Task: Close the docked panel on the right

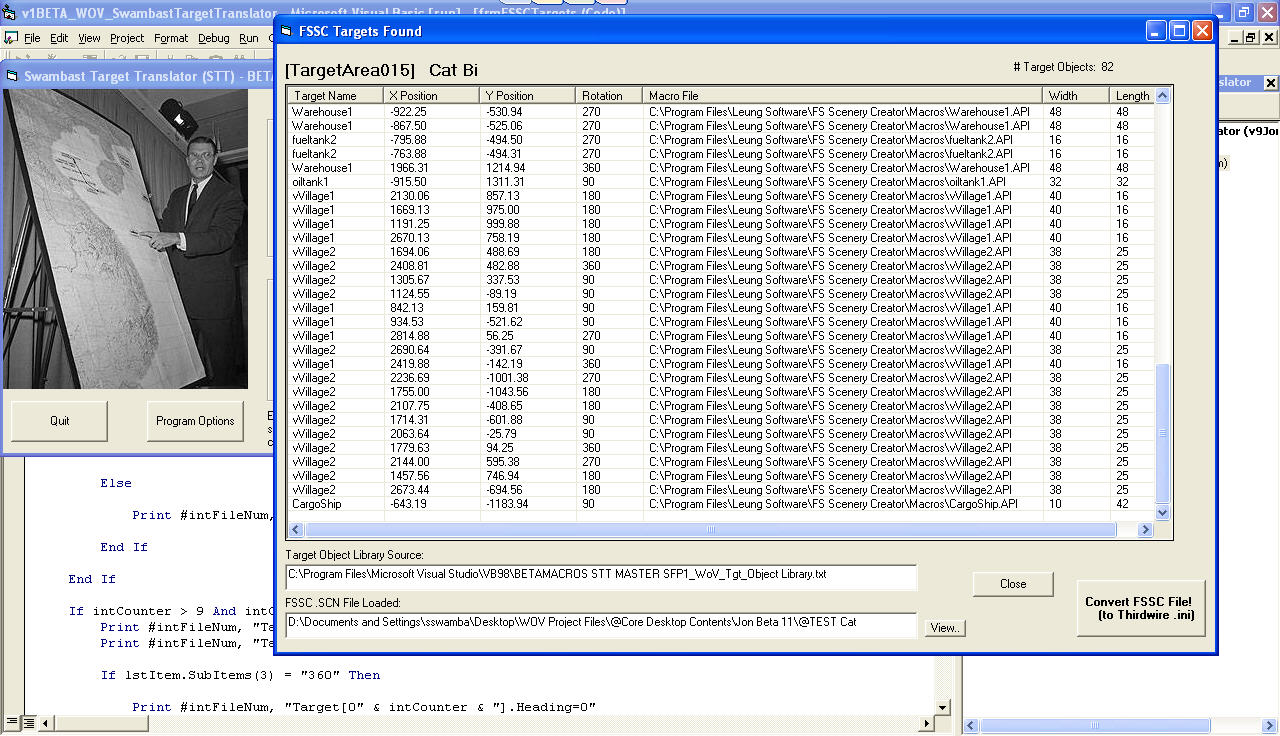Action: click(x=1271, y=83)
